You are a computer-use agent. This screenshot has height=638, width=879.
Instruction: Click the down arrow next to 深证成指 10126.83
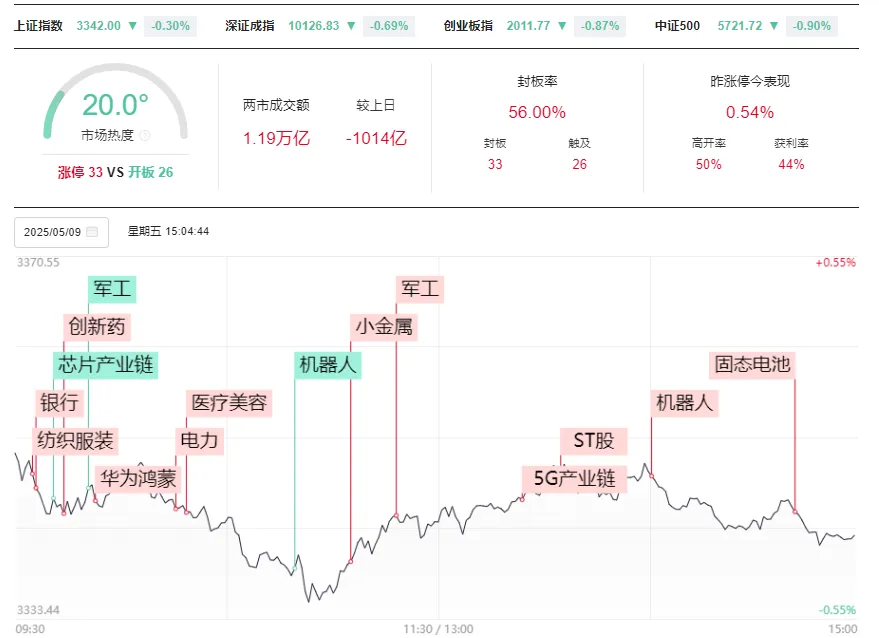pyautogui.click(x=351, y=26)
